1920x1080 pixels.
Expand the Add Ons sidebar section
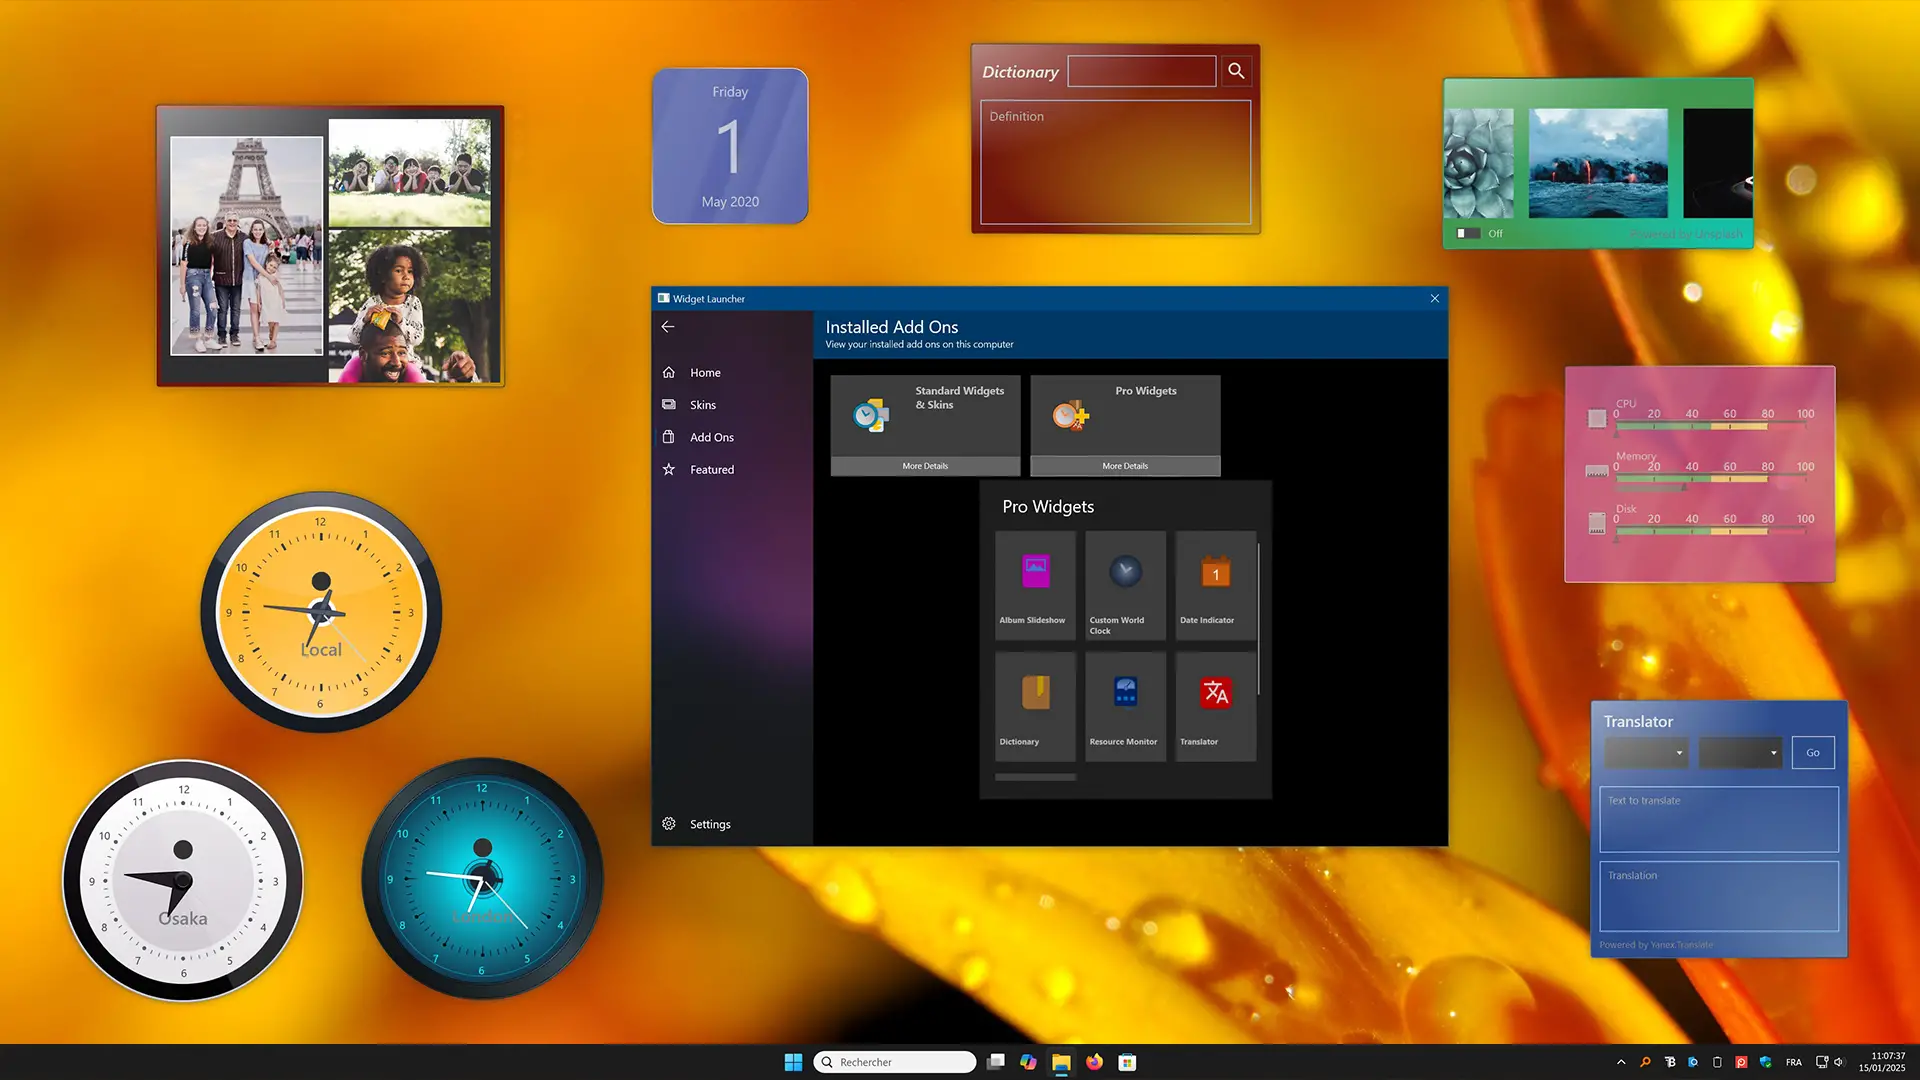pos(712,436)
